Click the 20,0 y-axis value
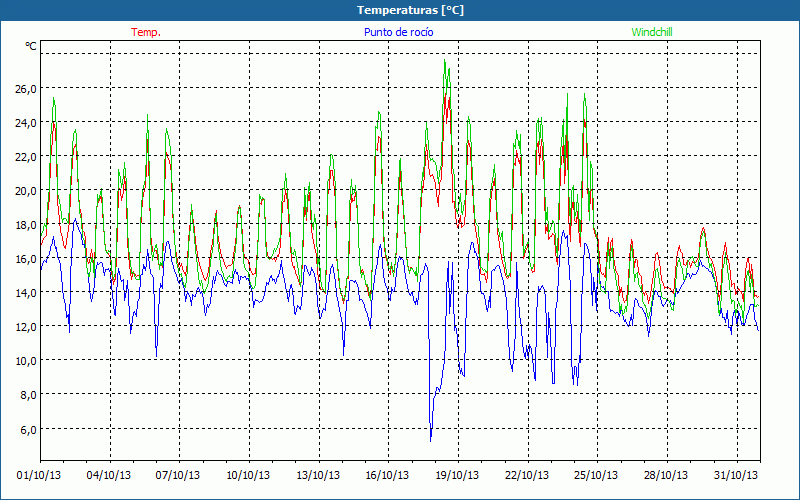The height and width of the screenshot is (500, 800). 26,191
